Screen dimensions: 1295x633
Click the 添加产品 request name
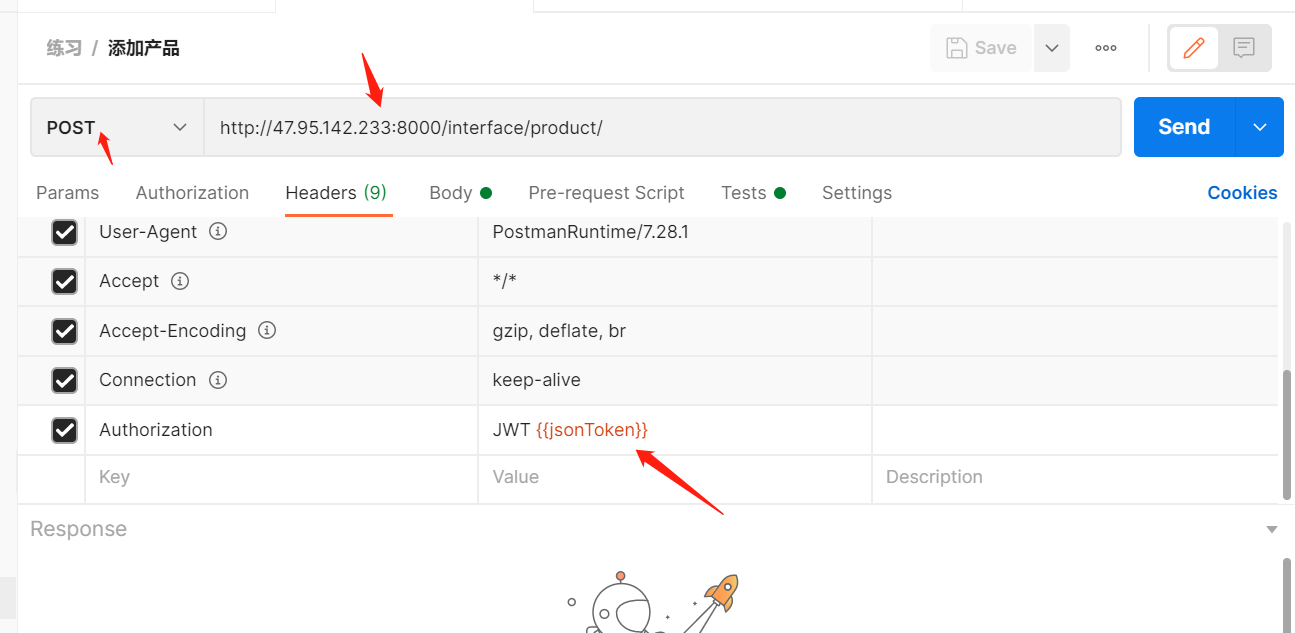coord(144,48)
